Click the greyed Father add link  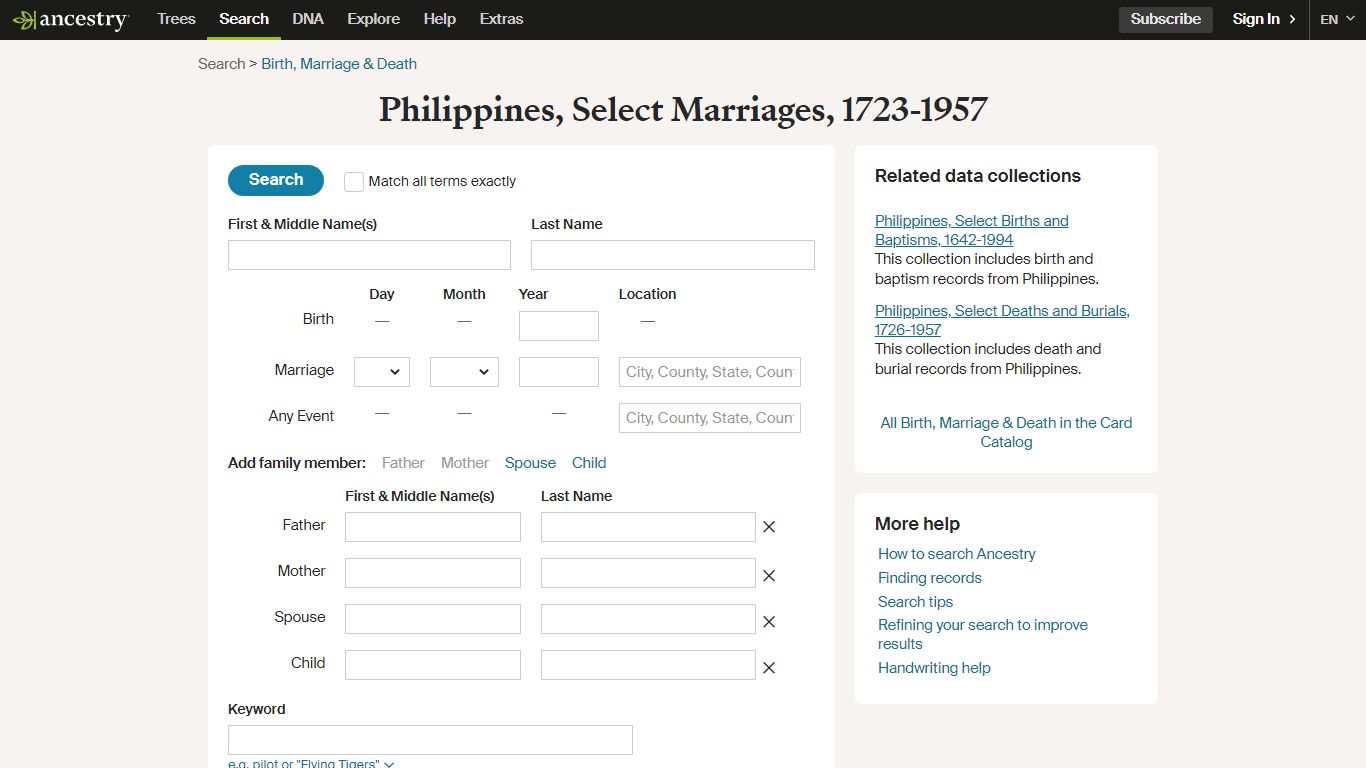[x=403, y=463]
